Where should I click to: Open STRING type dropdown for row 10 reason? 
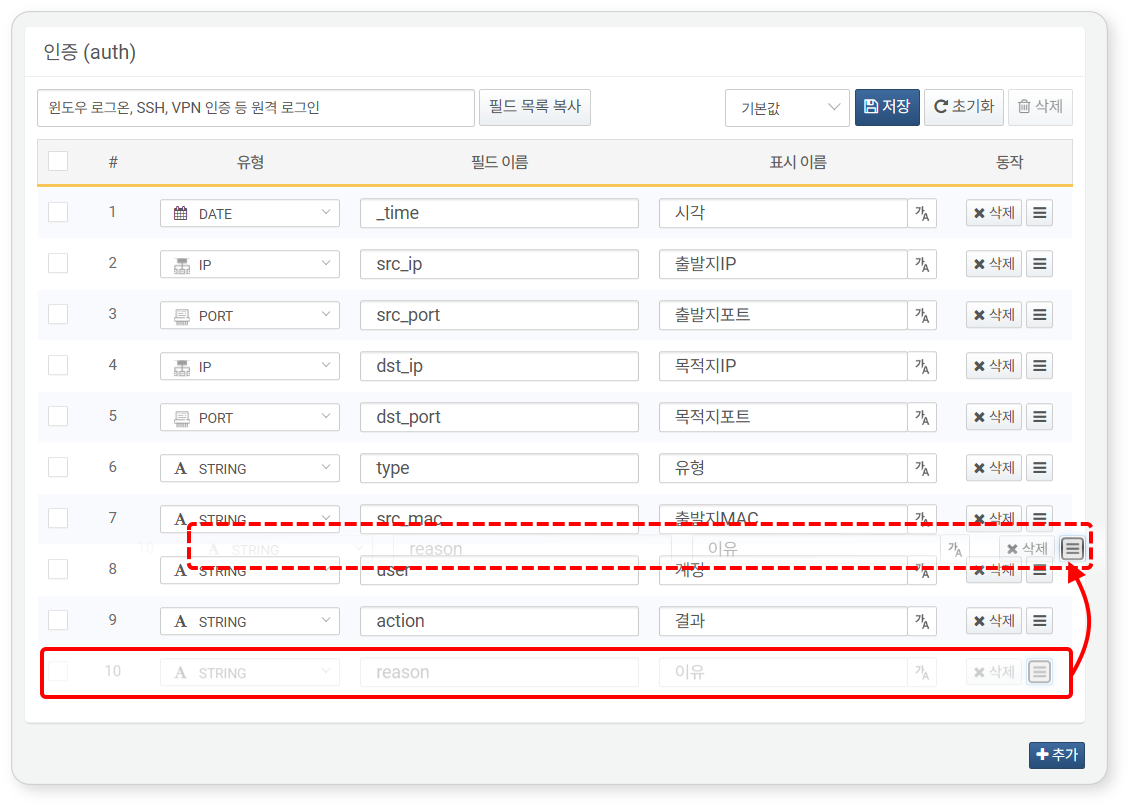point(249,672)
